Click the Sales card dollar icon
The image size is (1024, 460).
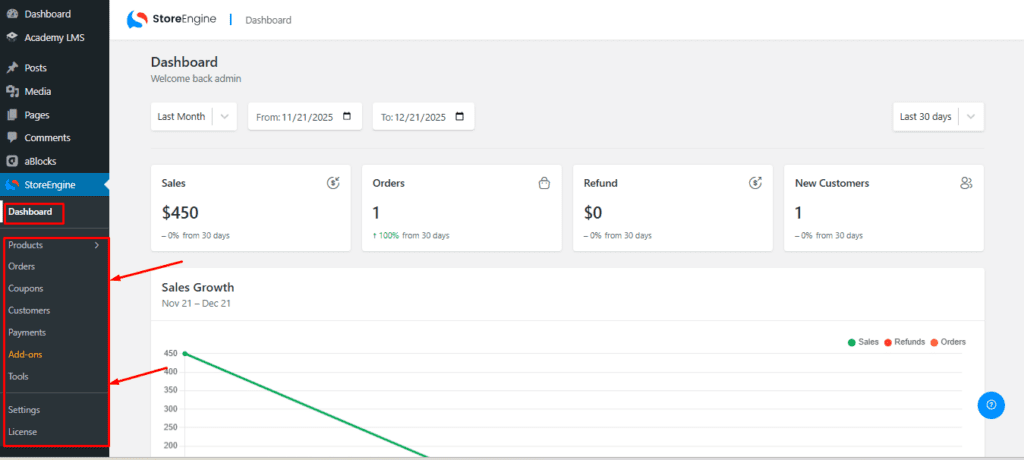333,184
